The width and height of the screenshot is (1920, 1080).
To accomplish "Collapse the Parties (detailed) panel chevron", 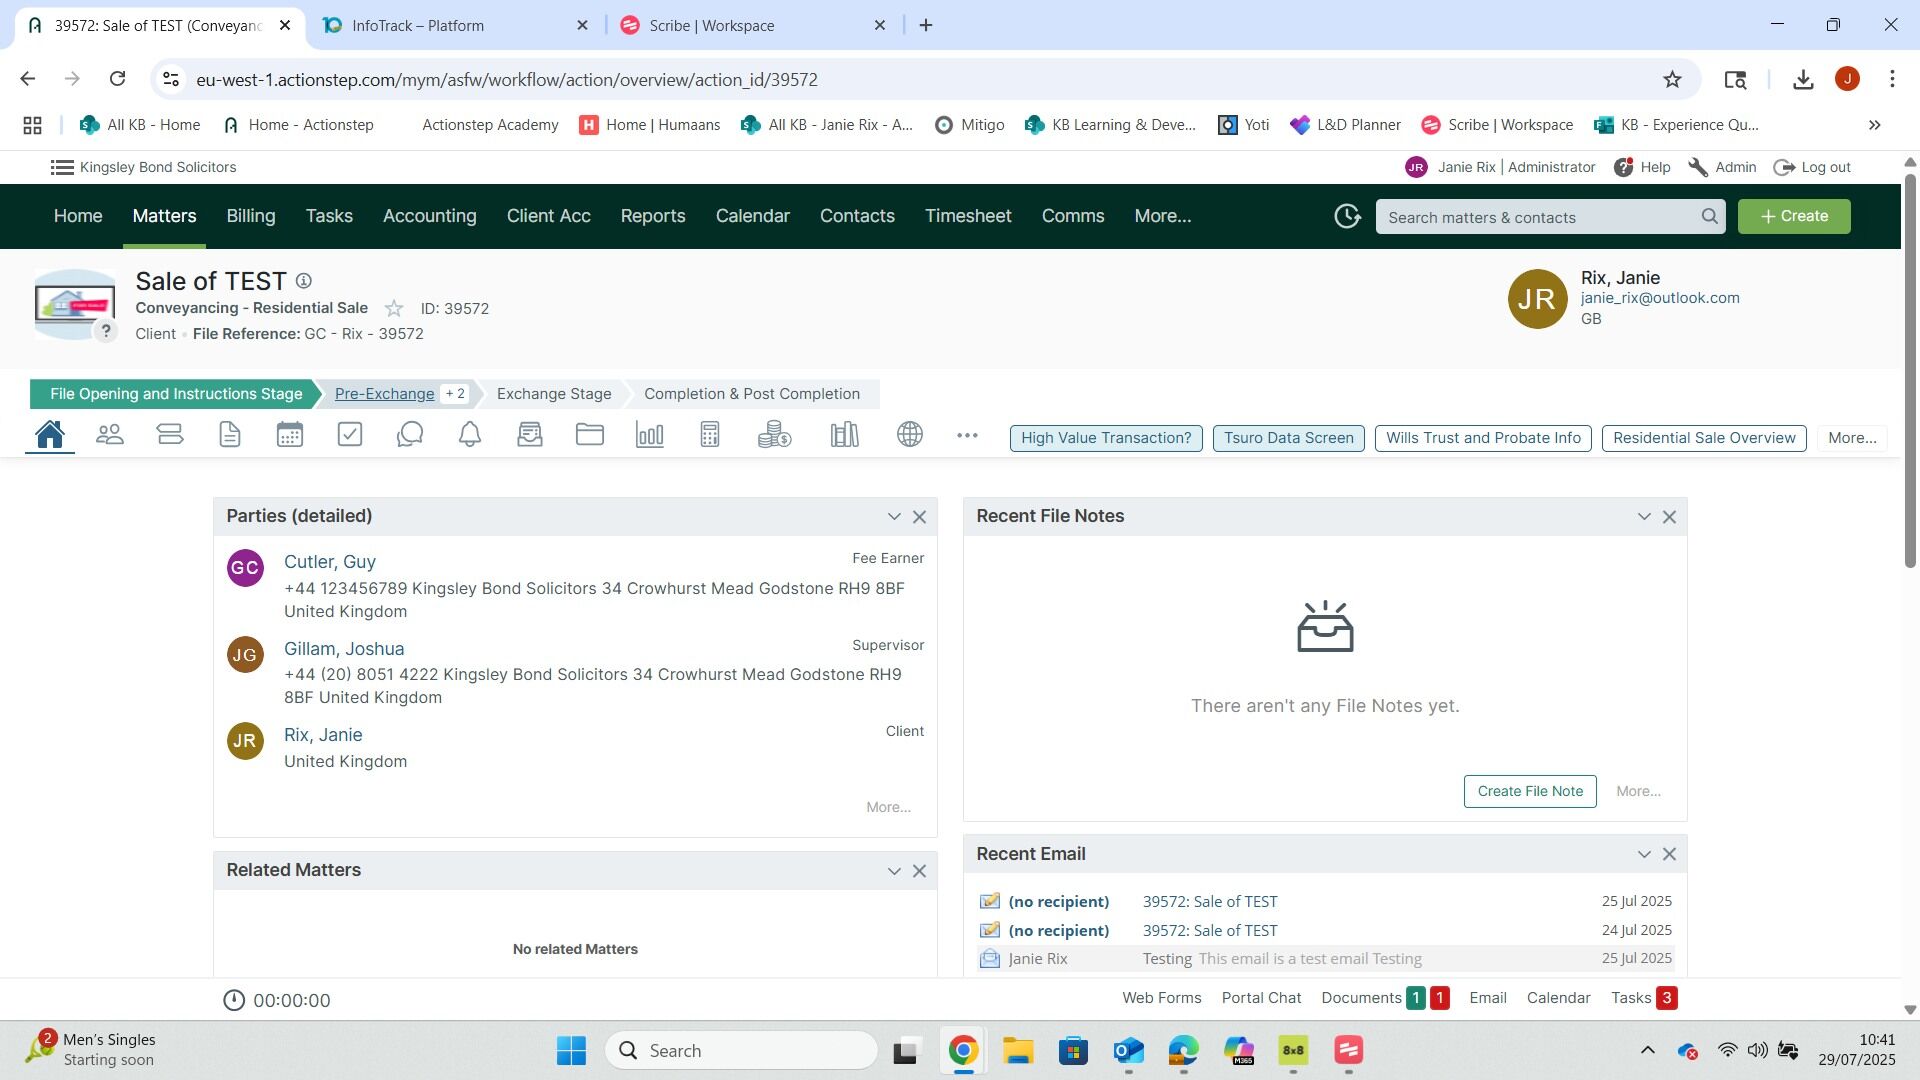I will pos(893,517).
